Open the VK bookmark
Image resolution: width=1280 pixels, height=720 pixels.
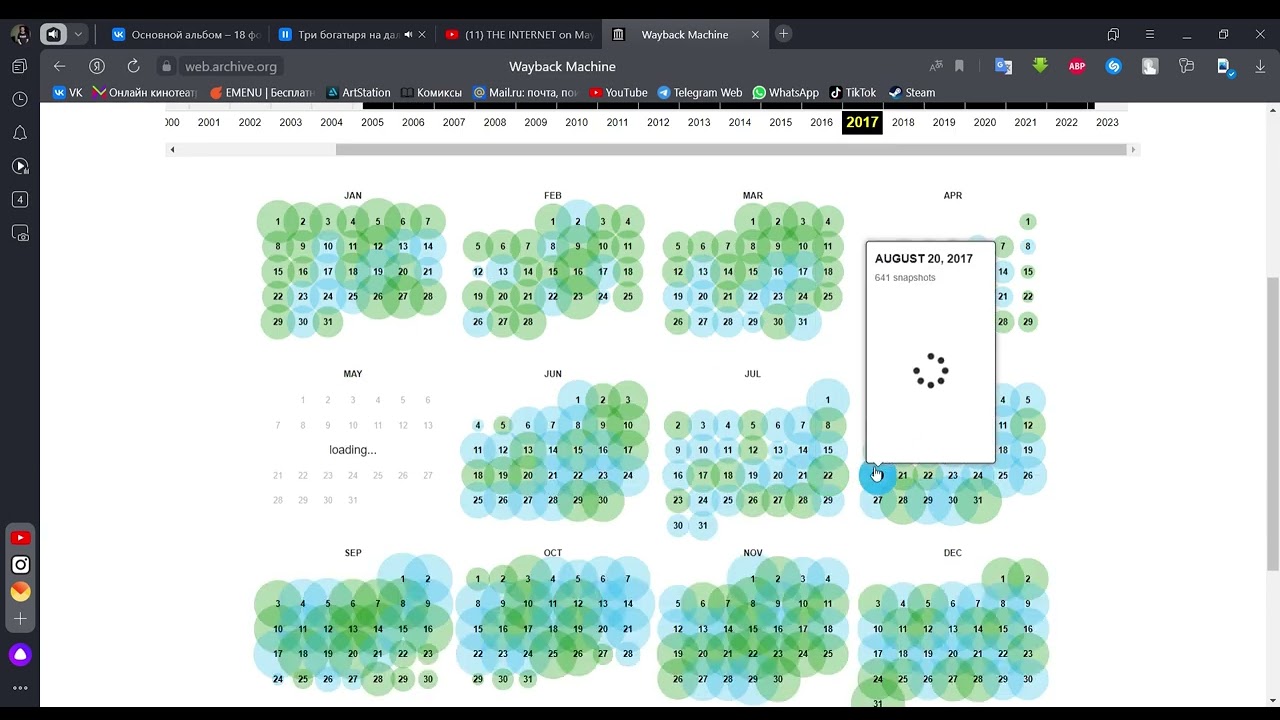(68, 92)
